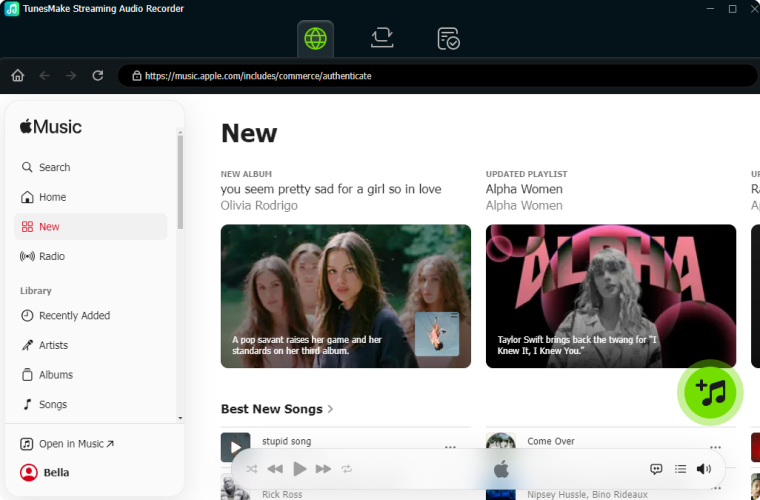The width and height of the screenshot is (760, 500).
Task: Click the Open in Music link
Action: point(67,444)
